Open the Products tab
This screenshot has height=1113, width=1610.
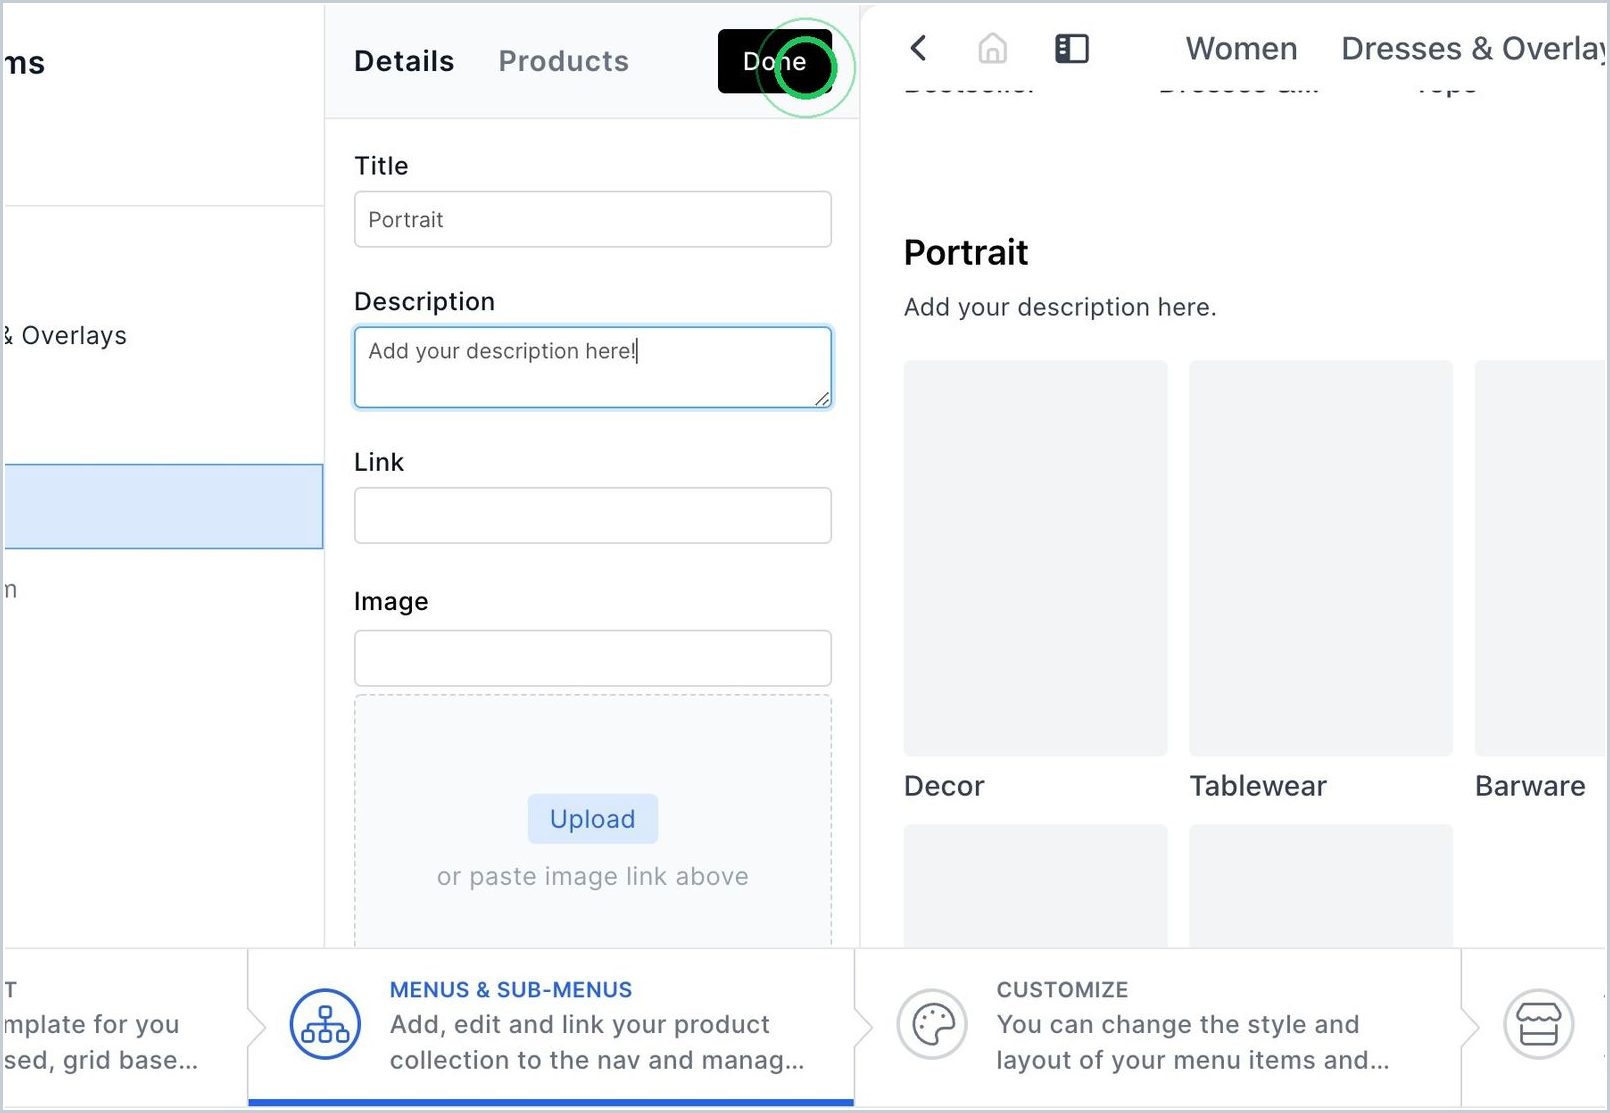(x=564, y=61)
